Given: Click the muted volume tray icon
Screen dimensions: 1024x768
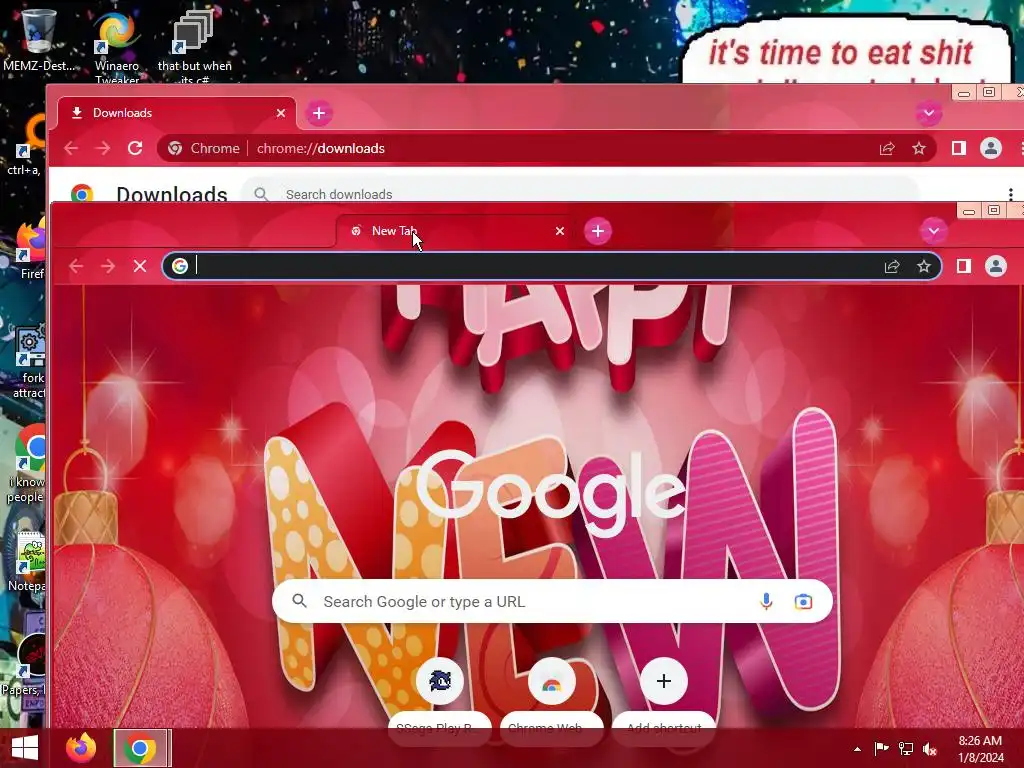Looking at the screenshot, I should (x=930, y=749).
